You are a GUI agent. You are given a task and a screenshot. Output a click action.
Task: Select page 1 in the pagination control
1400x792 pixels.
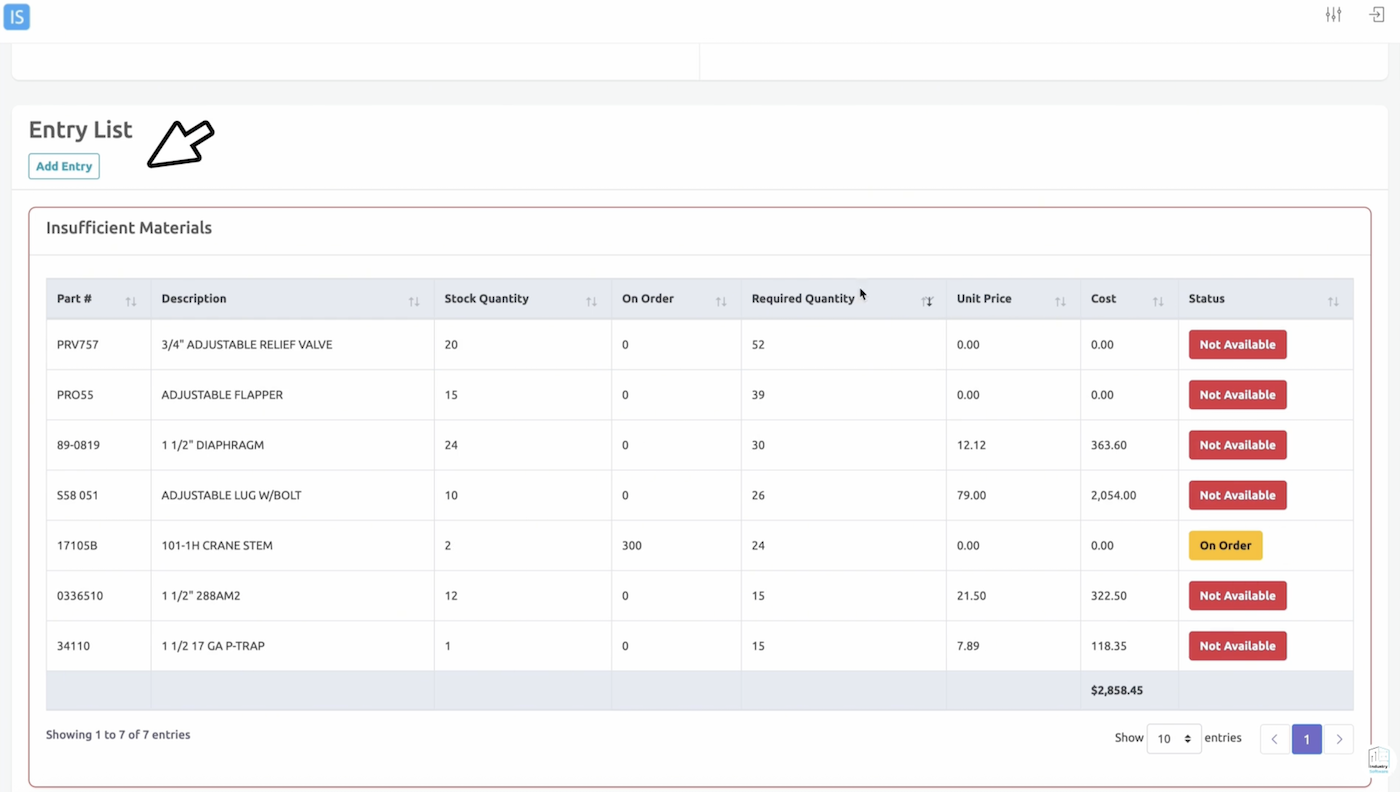(1306, 738)
